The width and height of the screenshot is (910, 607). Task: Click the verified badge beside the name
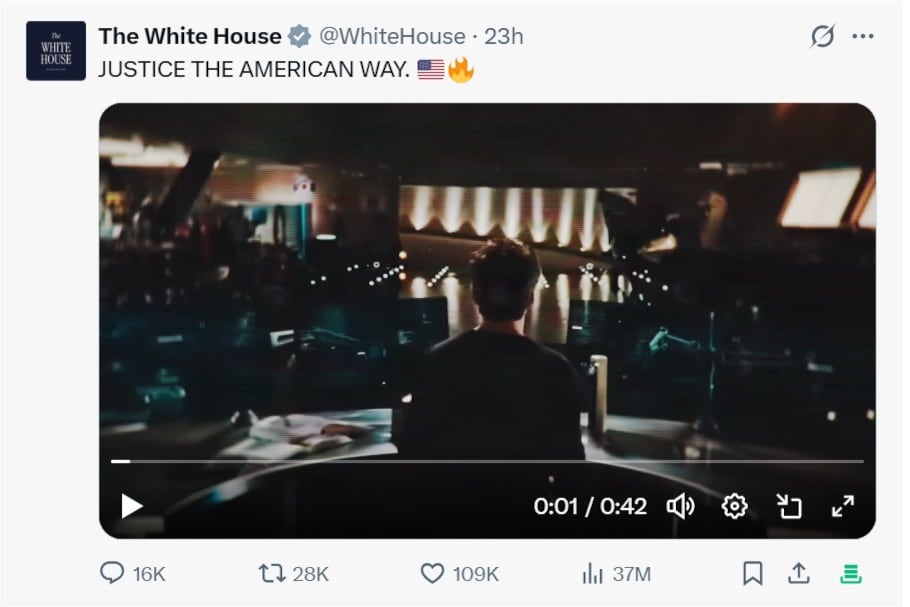299,37
